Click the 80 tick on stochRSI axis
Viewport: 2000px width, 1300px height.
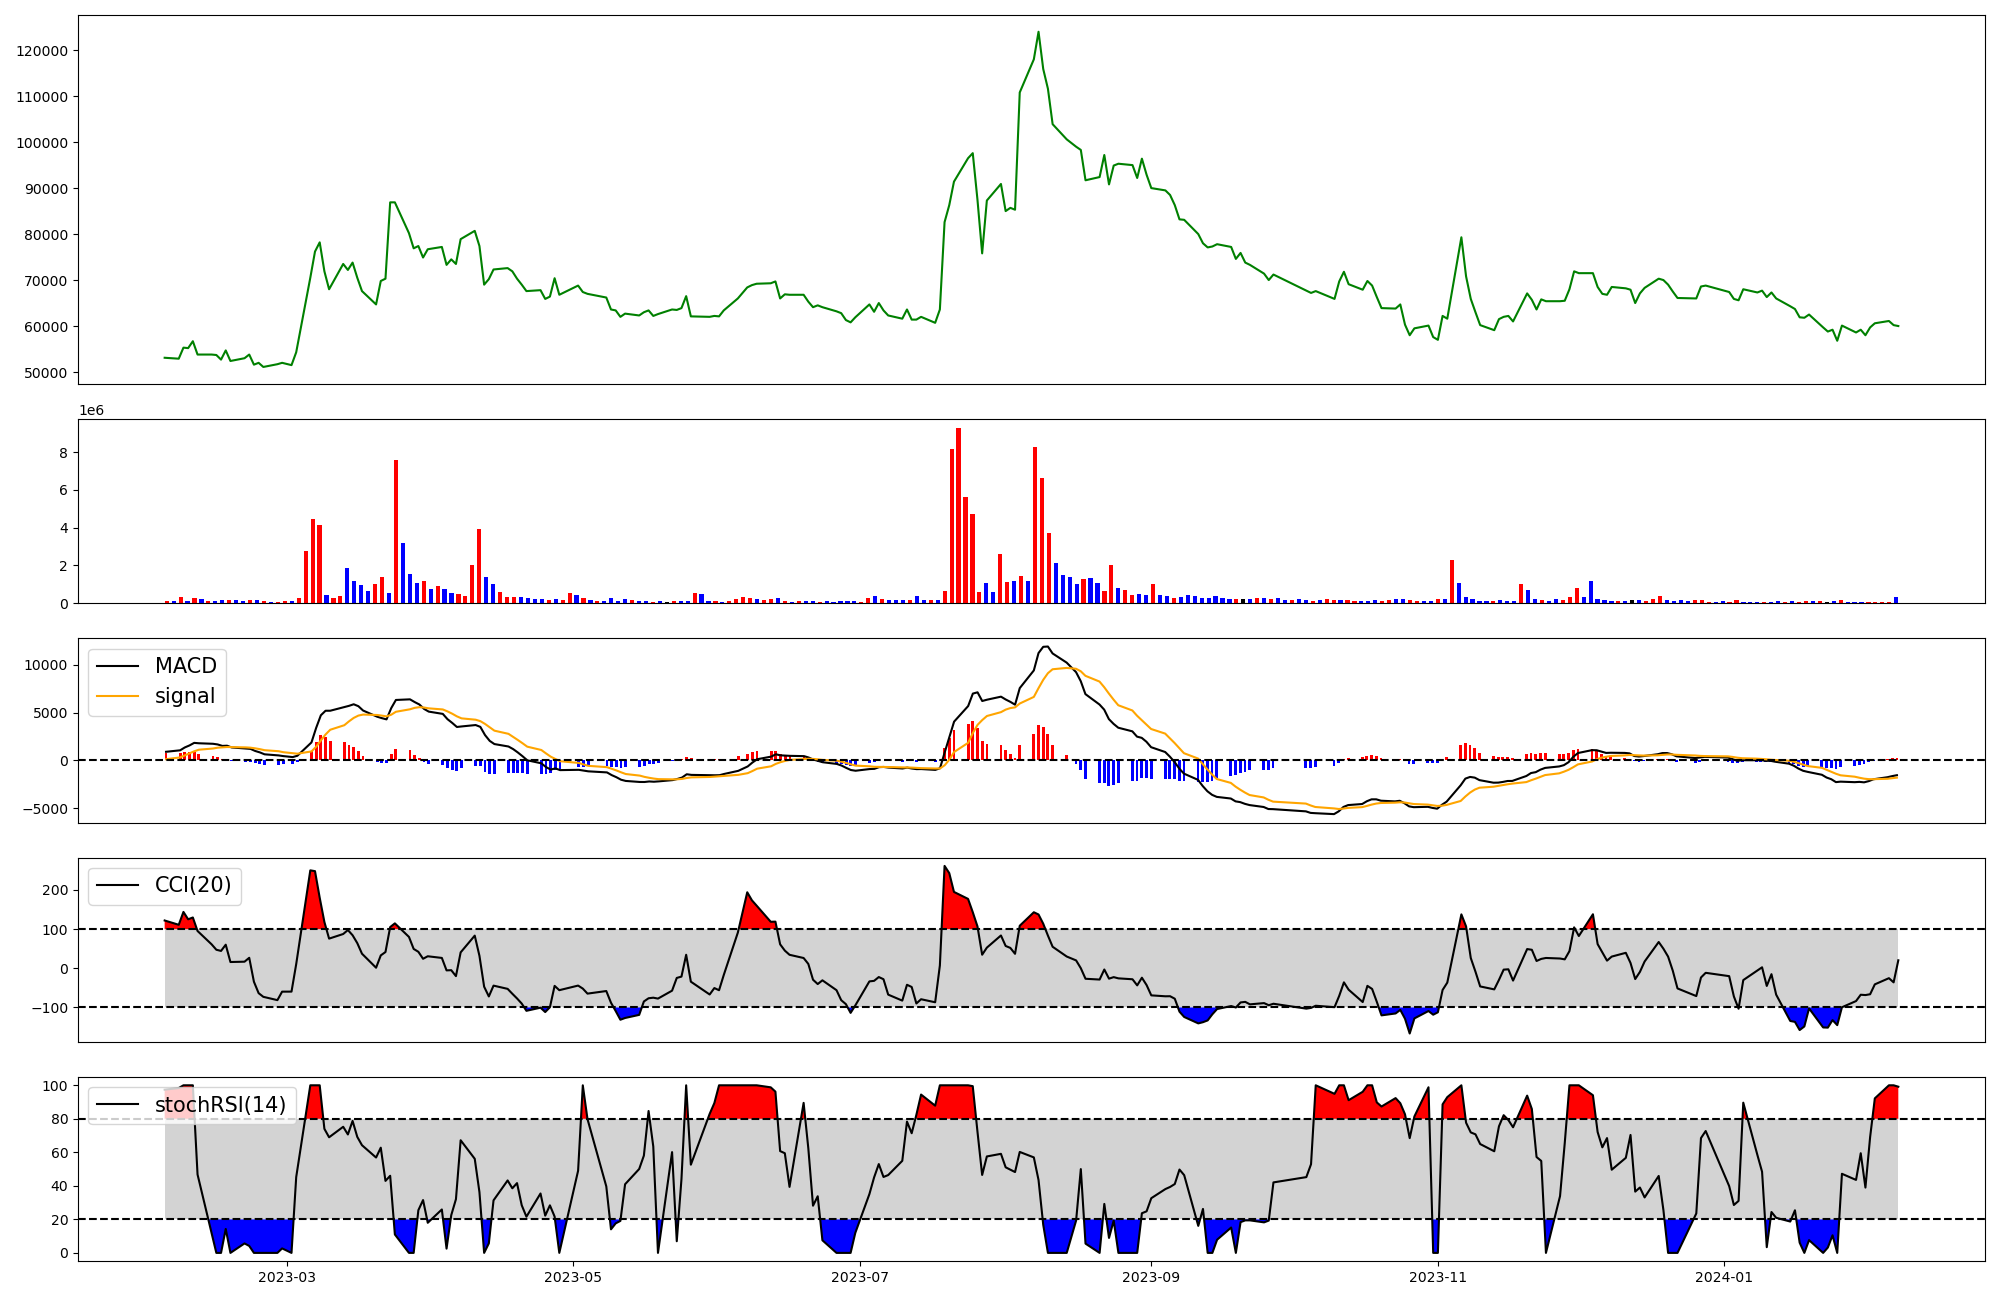tap(60, 1120)
